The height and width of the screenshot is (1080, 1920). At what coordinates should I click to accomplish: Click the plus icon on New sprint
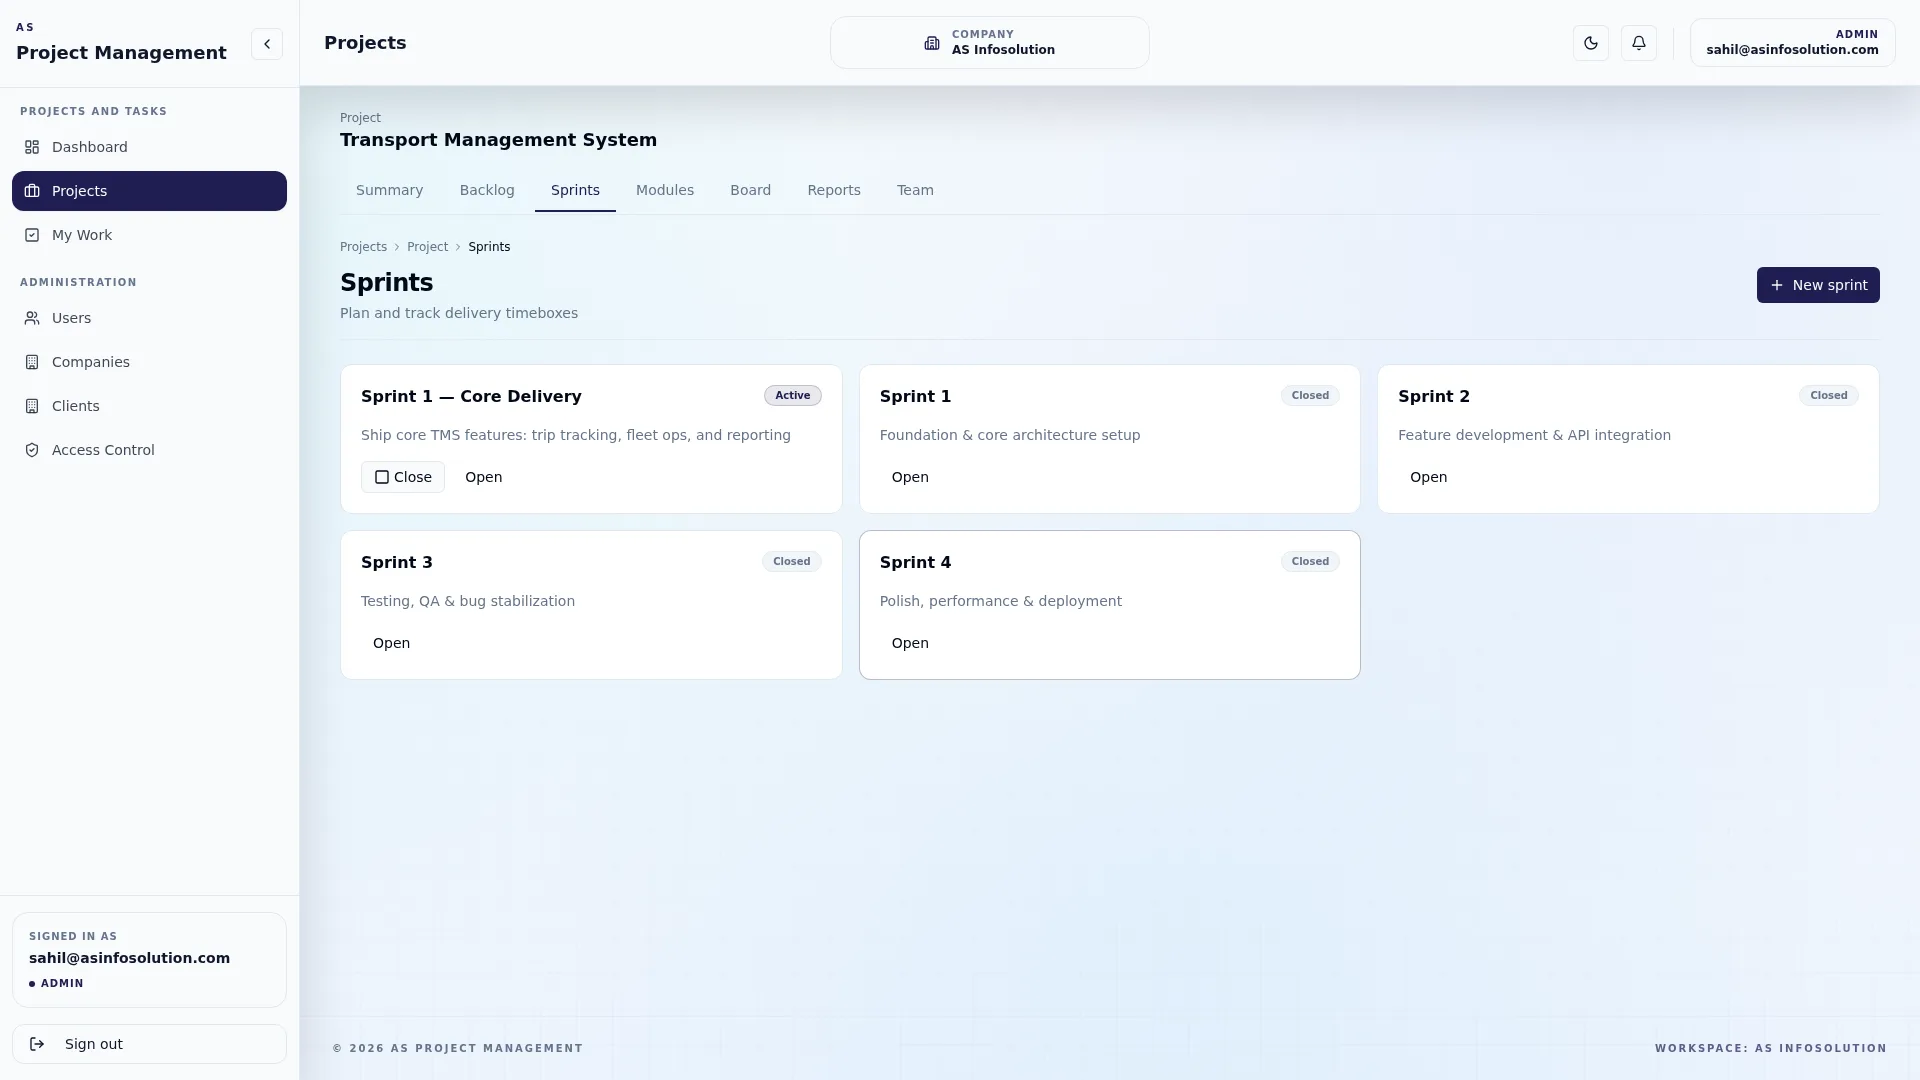[1777, 285]
